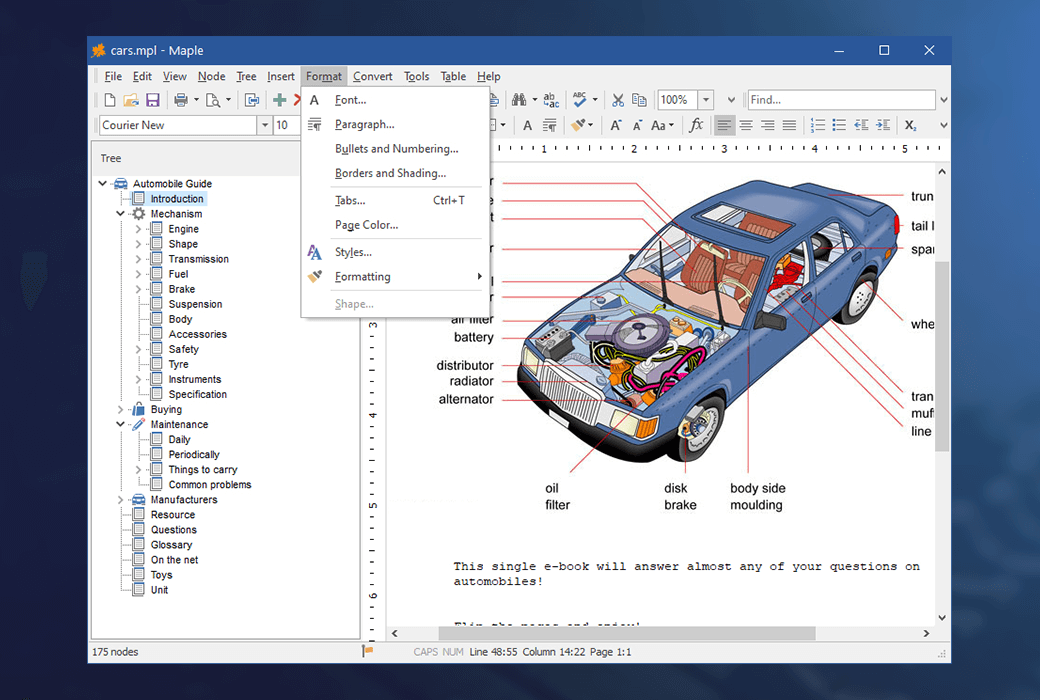
Task: Open the Styles... menu item
Action: tap(395, 253)
